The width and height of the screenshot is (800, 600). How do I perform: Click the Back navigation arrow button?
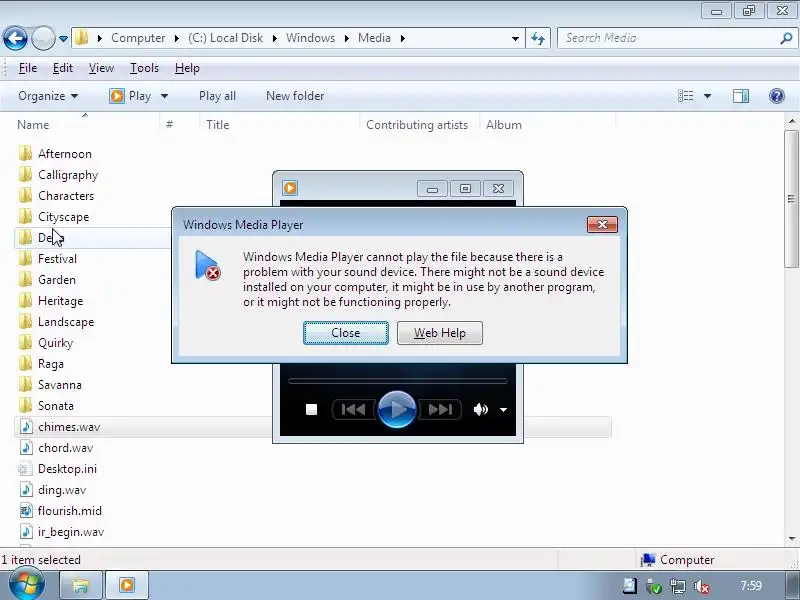point(15,38)
